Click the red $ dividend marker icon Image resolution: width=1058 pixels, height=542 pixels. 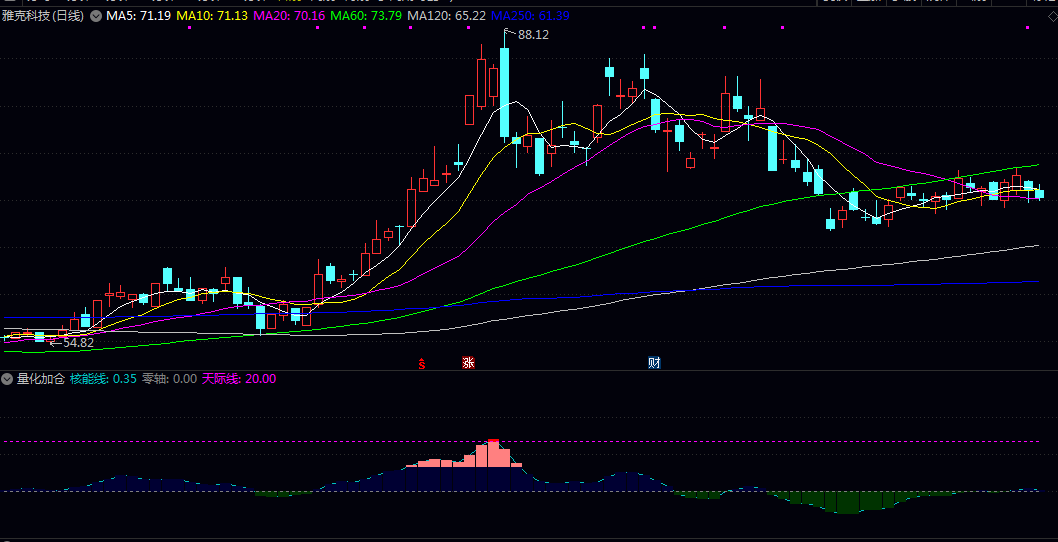click(x=422, y=364)
